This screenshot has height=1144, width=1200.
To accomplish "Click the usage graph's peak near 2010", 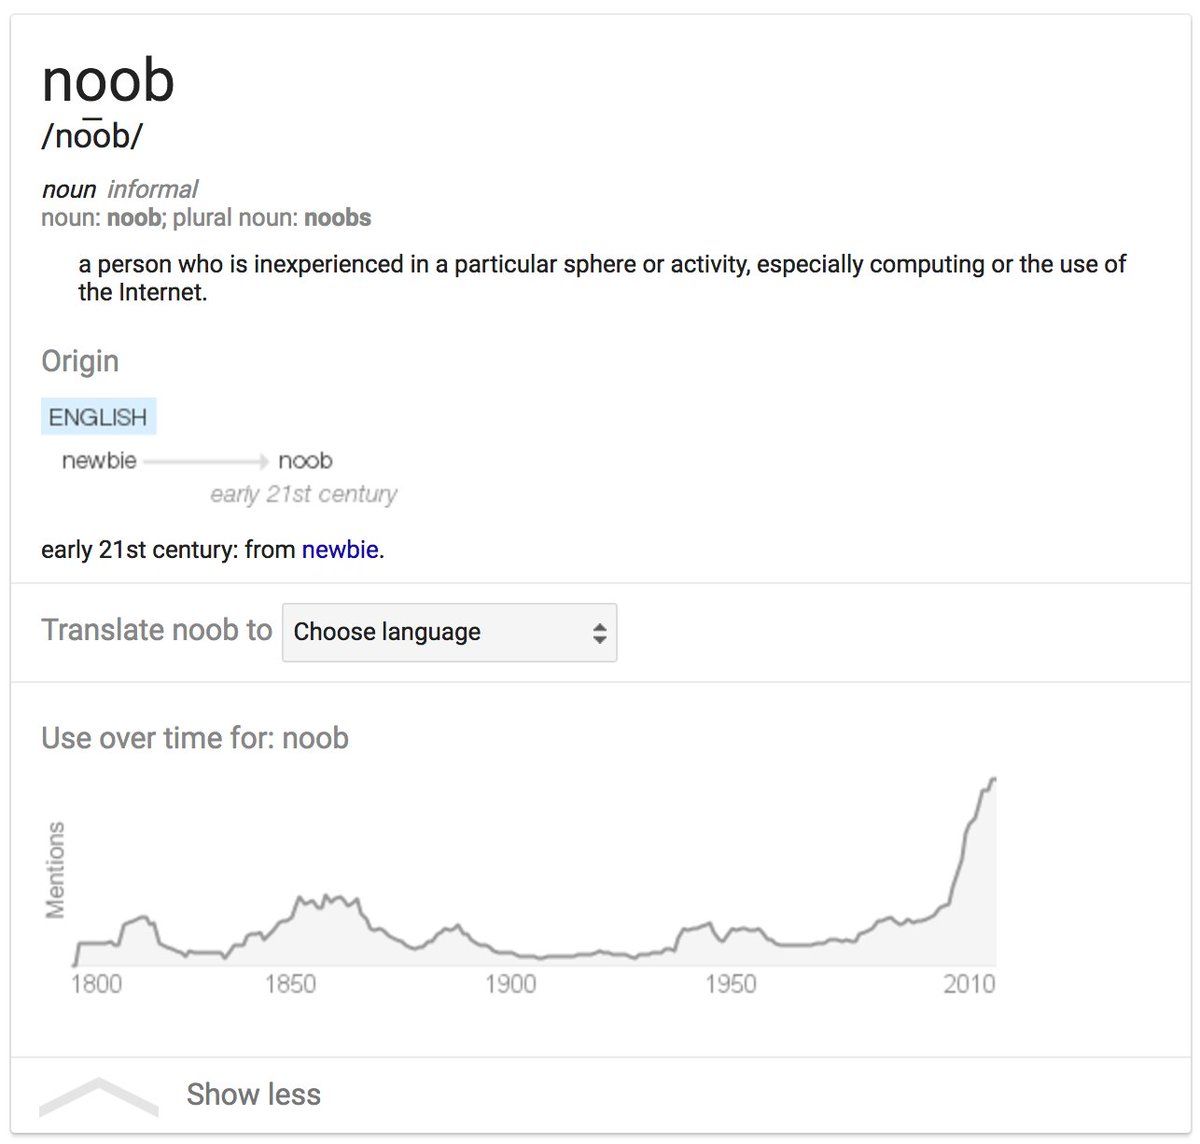I will coord(992,780).
